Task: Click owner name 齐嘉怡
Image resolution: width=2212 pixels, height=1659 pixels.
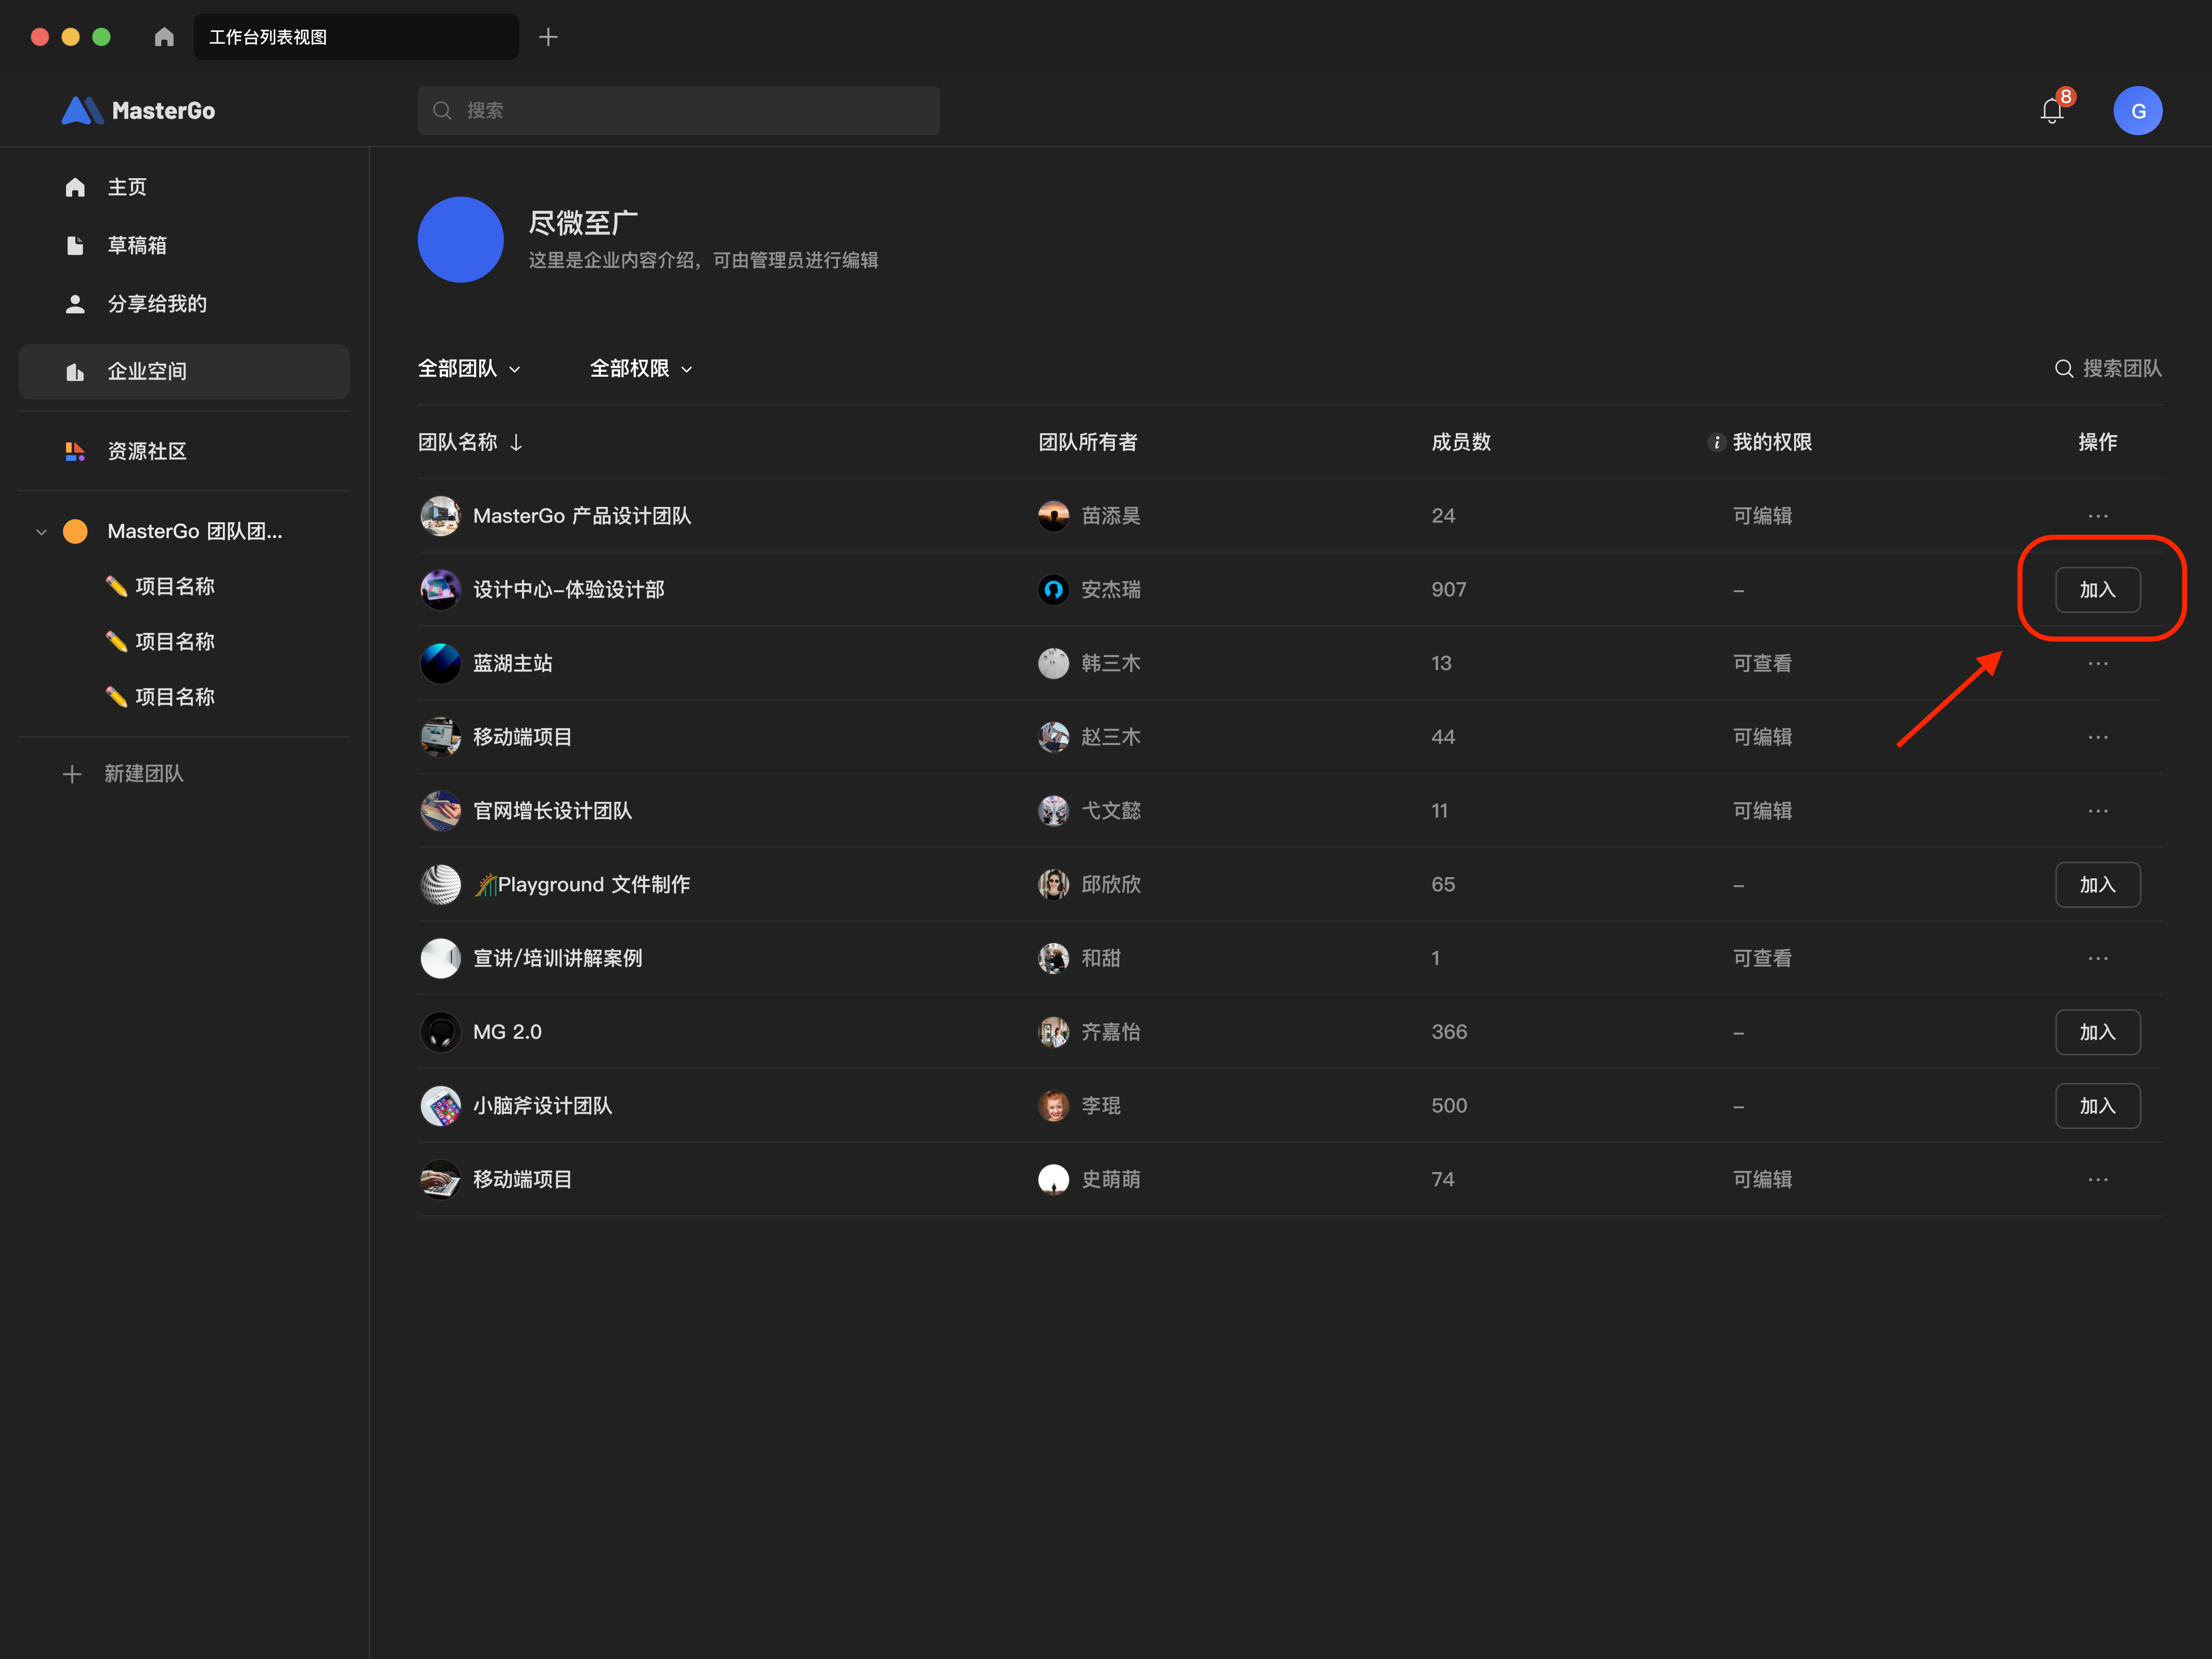Action: point(1111,1032)
